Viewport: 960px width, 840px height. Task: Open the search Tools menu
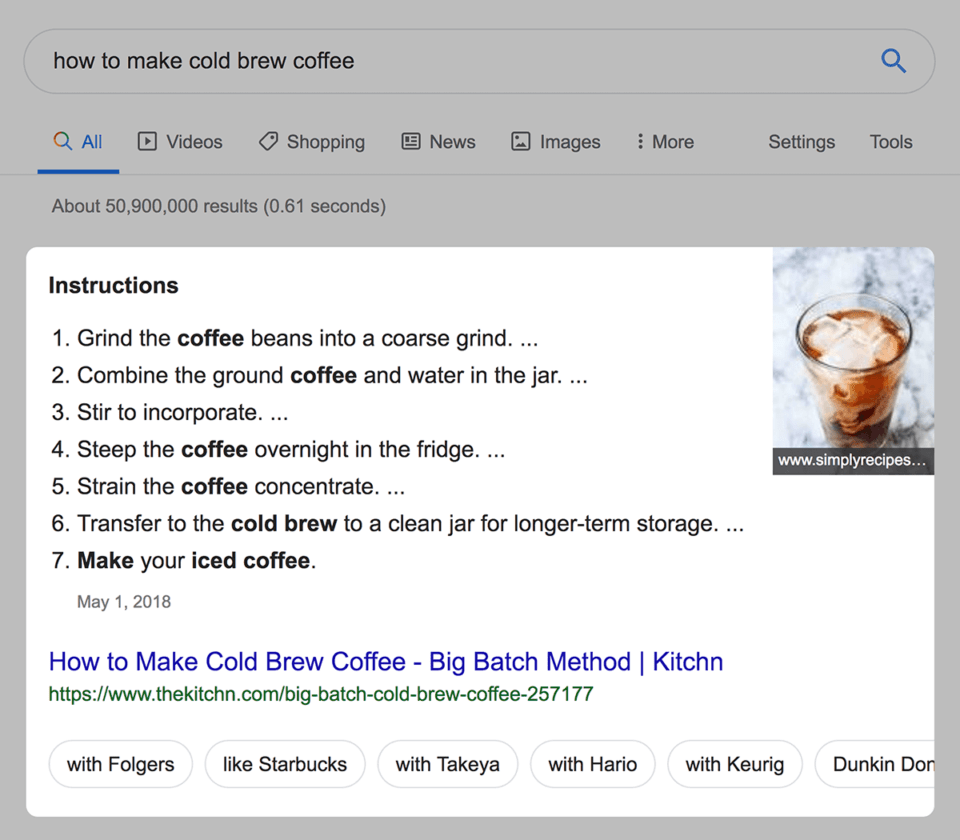(x=890, y=141)
